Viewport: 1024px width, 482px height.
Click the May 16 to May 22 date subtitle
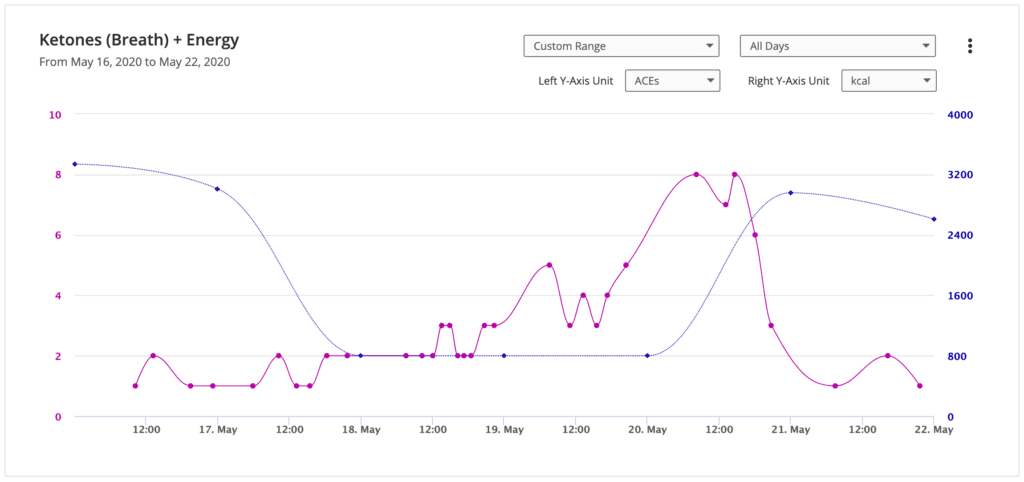pos(134,62)
